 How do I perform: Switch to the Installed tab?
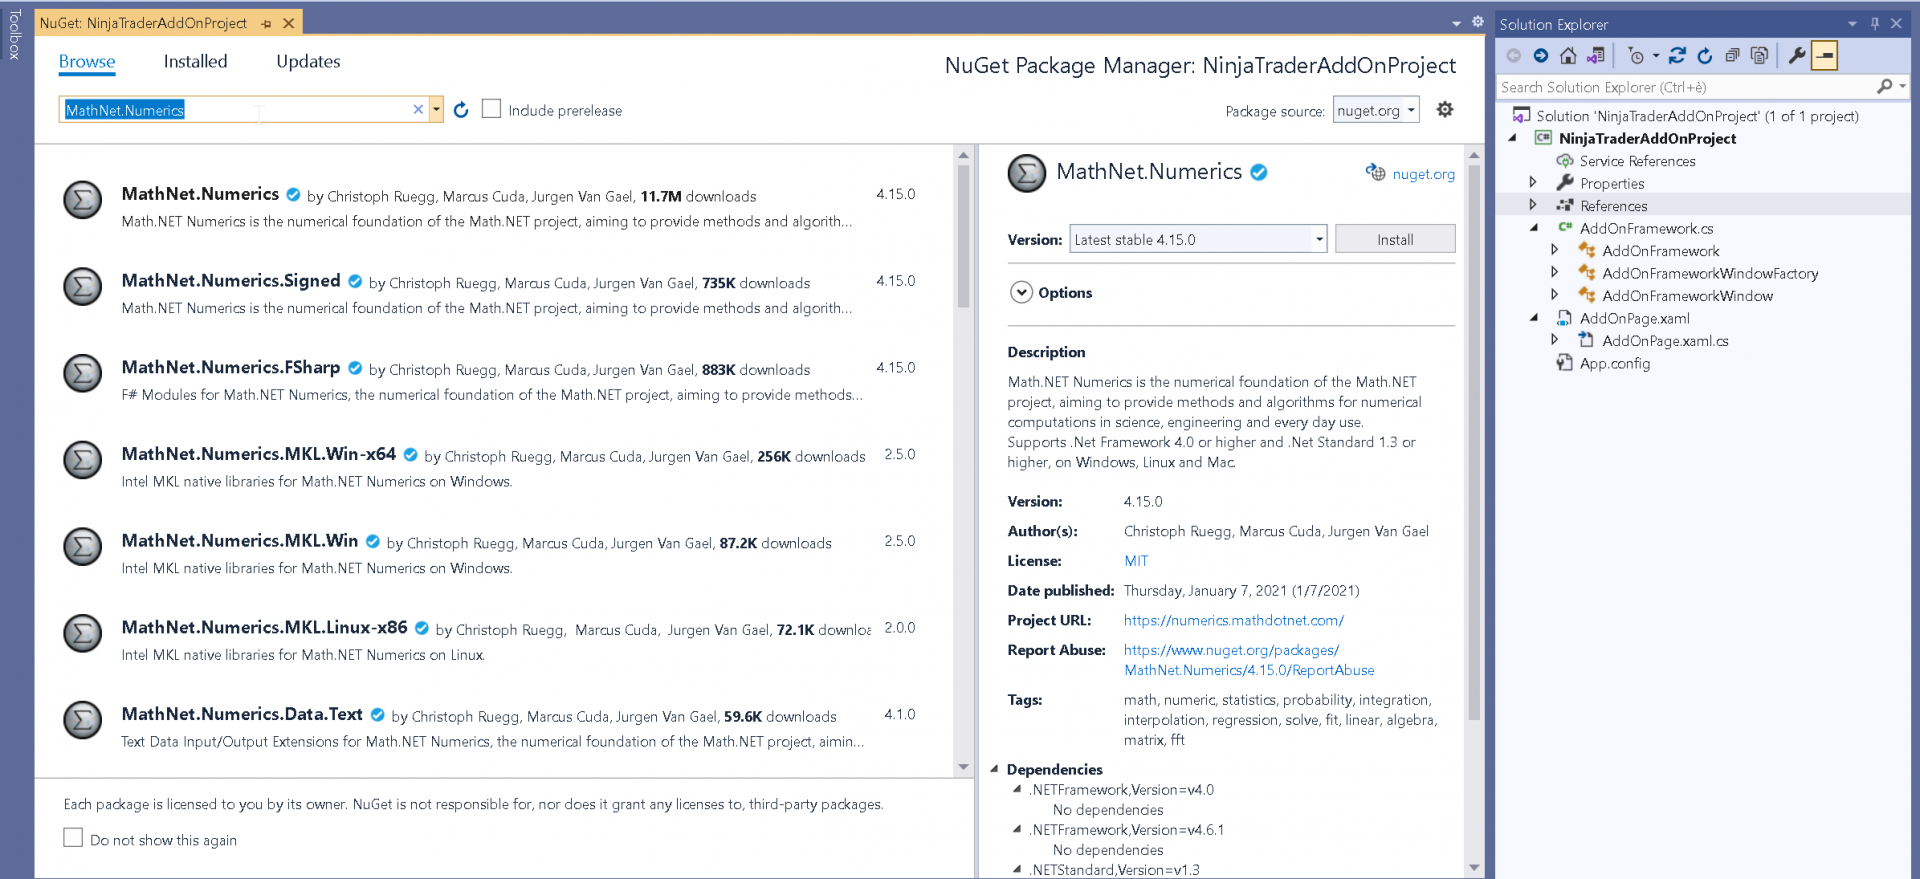[x=195, y=62]
